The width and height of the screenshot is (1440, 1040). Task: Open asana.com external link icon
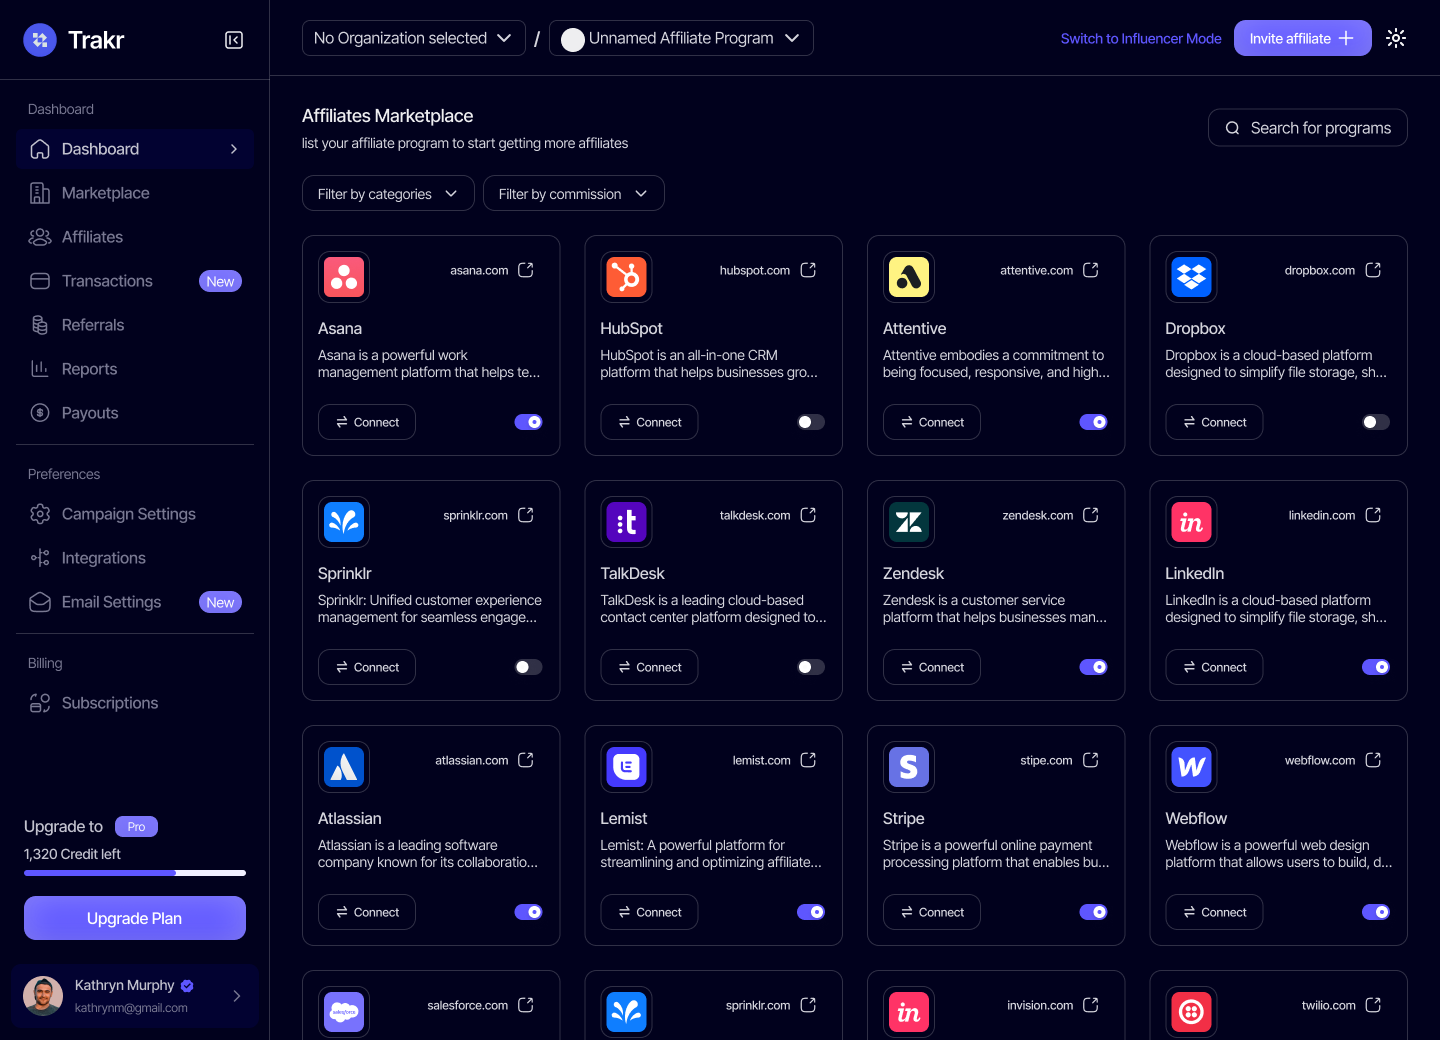point(526,270)
